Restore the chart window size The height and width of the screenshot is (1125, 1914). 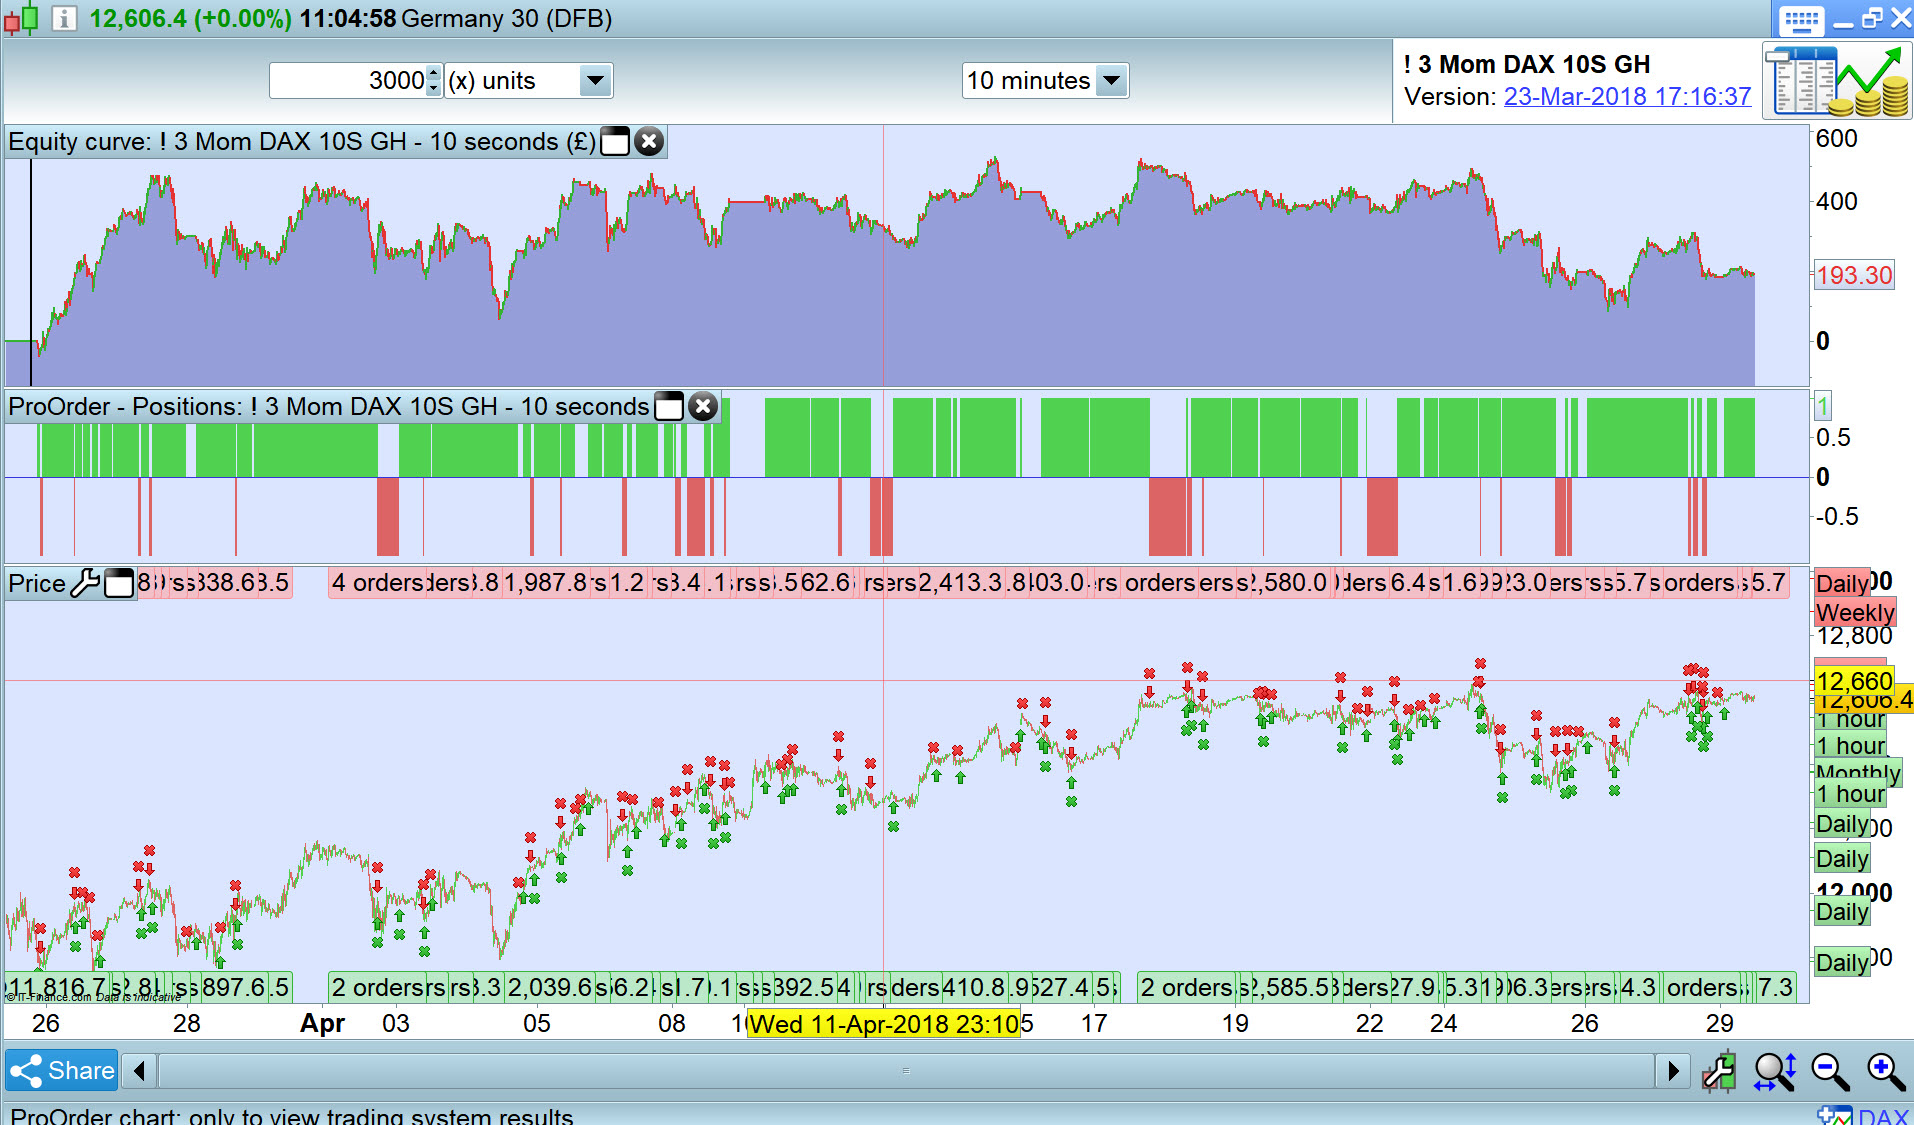1873,19
